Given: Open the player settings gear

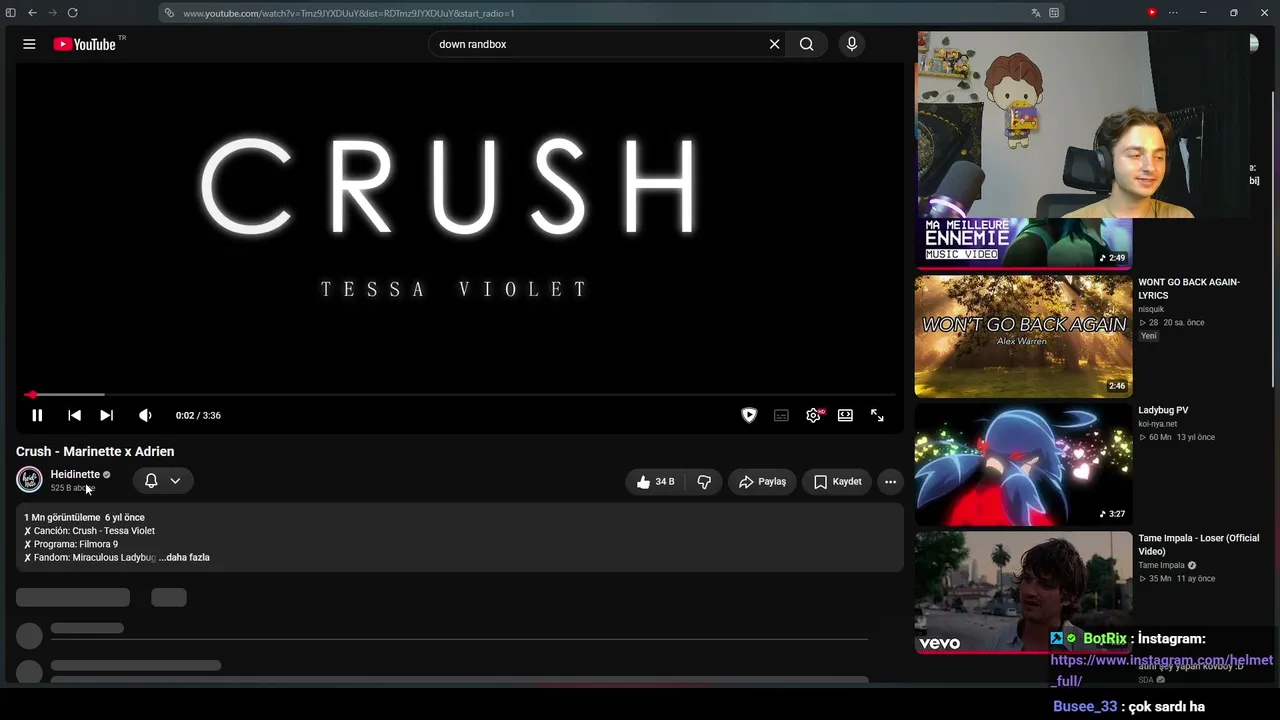Looking at the screenshot, I should point(814,415).
